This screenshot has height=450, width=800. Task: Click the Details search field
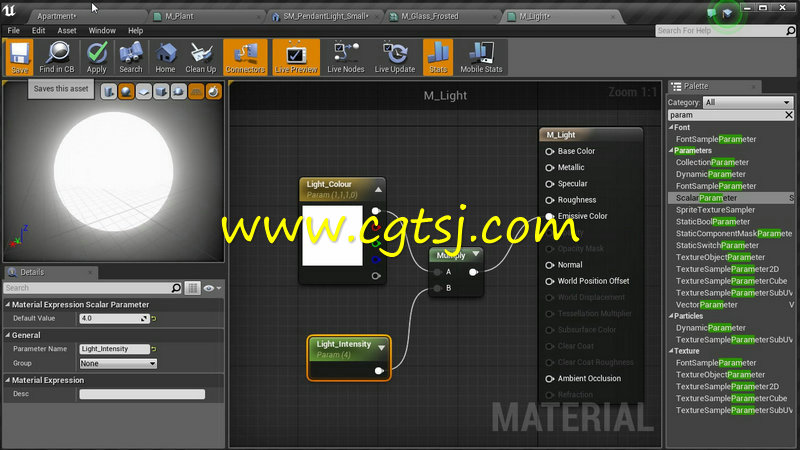click(93, 288)
